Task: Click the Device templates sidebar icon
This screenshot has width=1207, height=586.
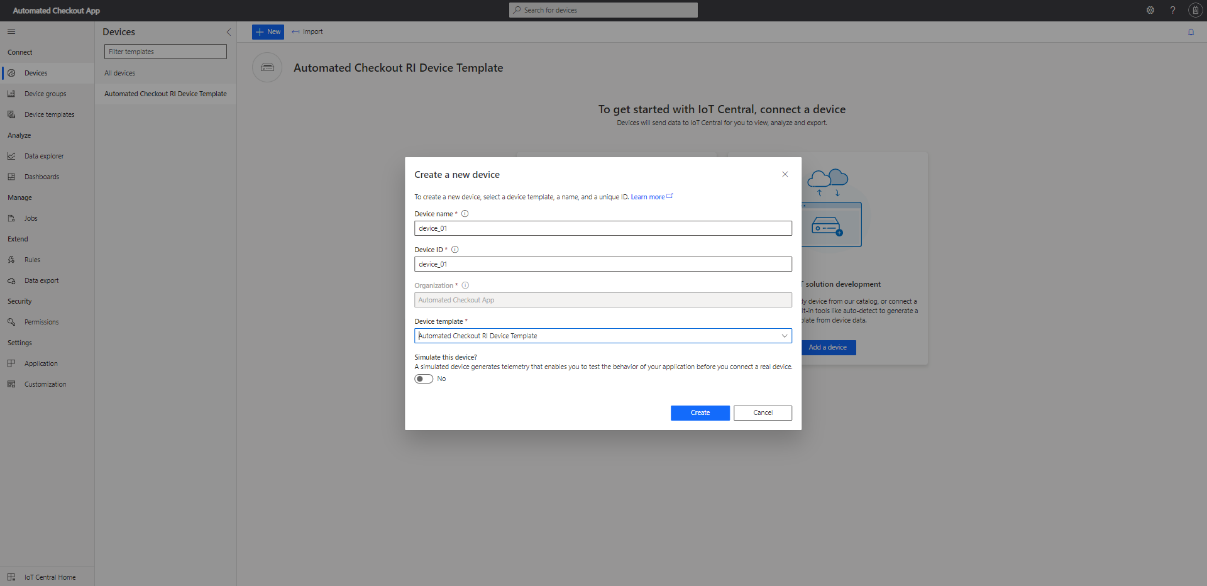Action: pyautogui.click(x=12, y=114)
